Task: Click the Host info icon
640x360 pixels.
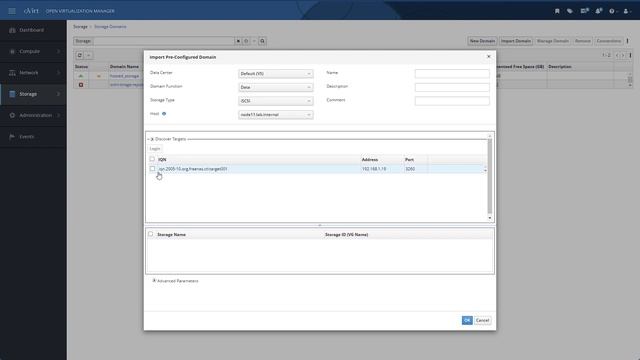Action: tap(164, 114)
